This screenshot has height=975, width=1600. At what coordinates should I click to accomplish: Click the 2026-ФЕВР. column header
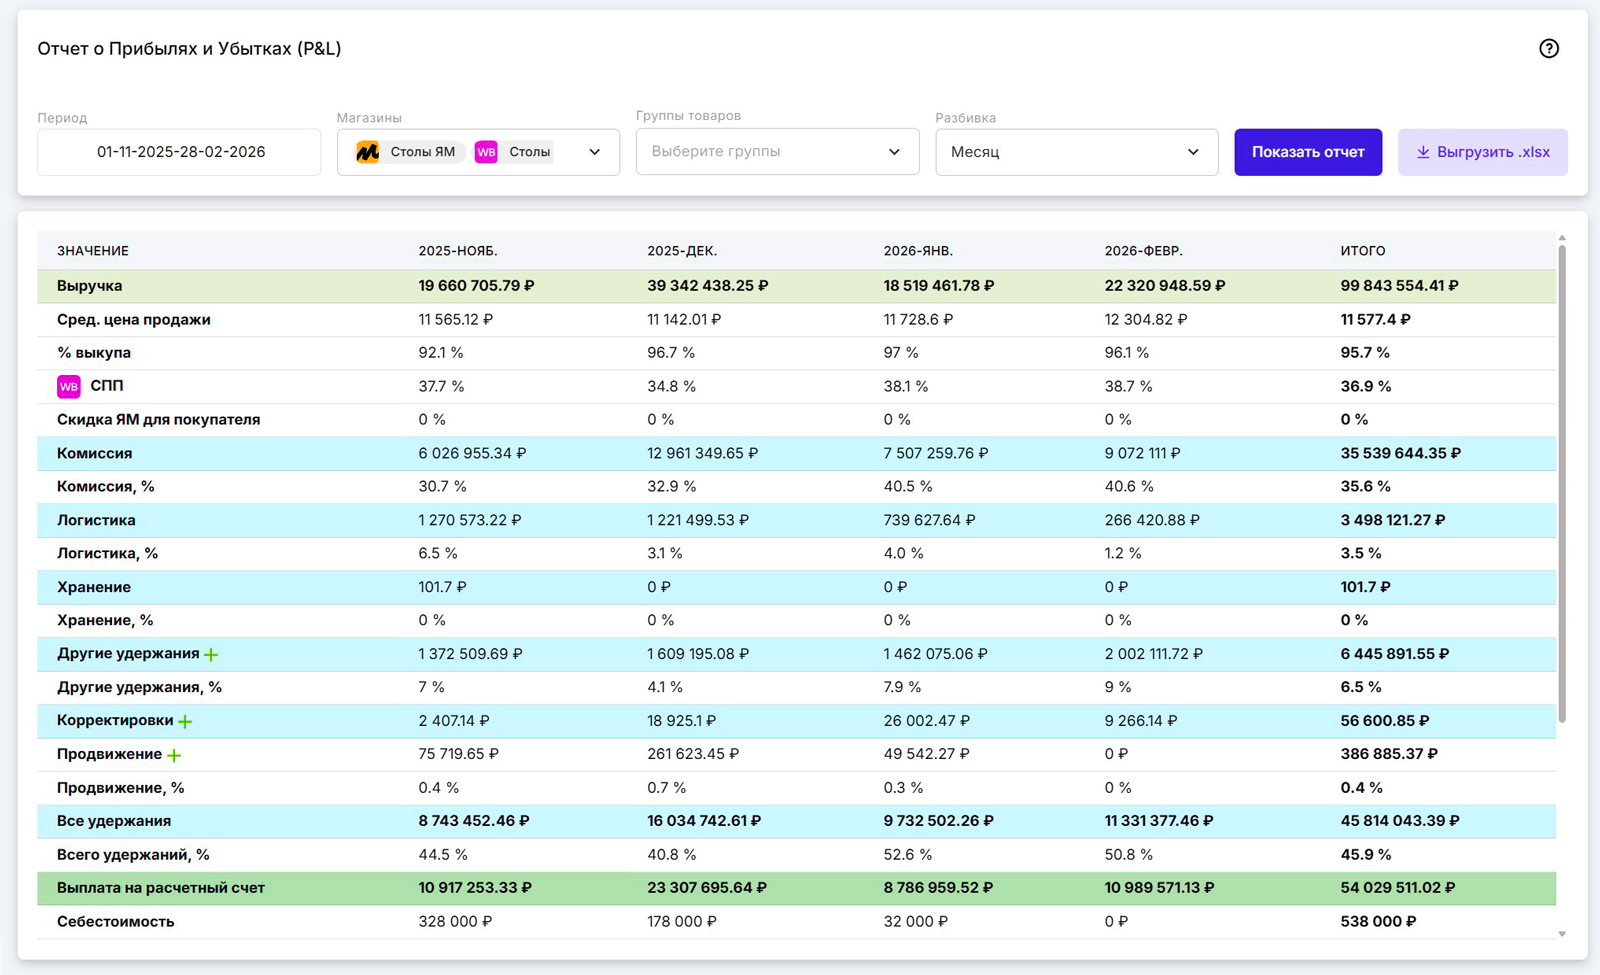click(1143, 251)
